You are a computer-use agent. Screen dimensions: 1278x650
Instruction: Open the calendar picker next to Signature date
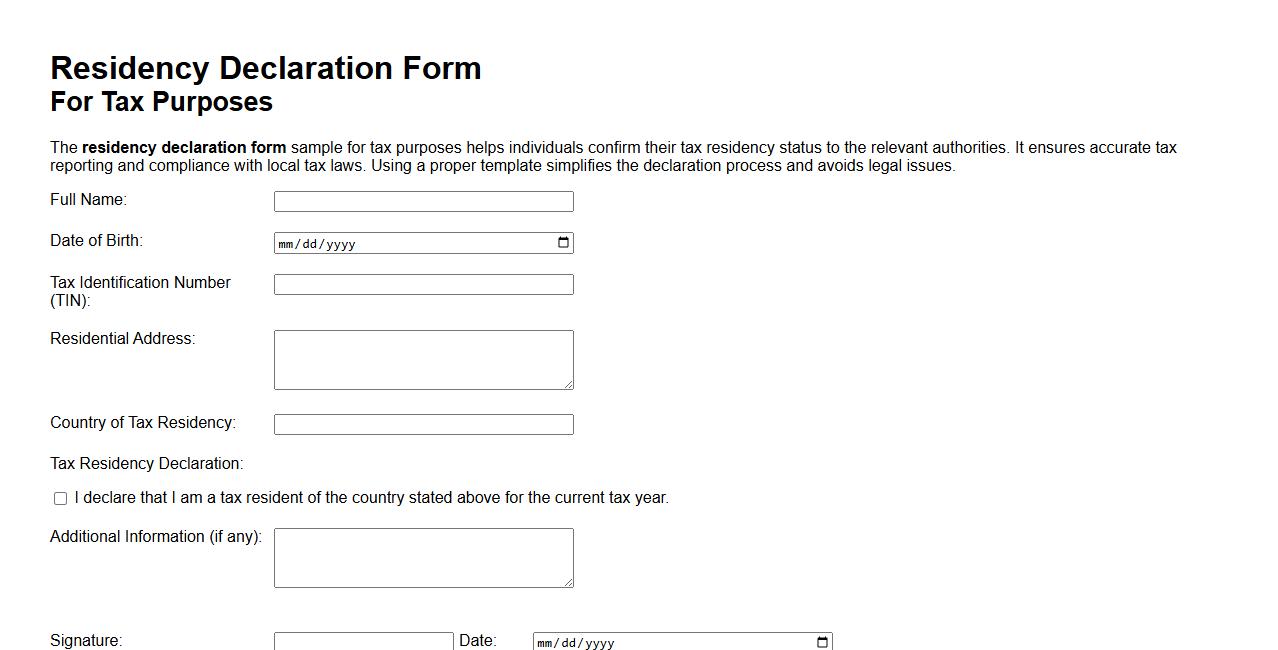pyautogui.click(x=821, y=642)
